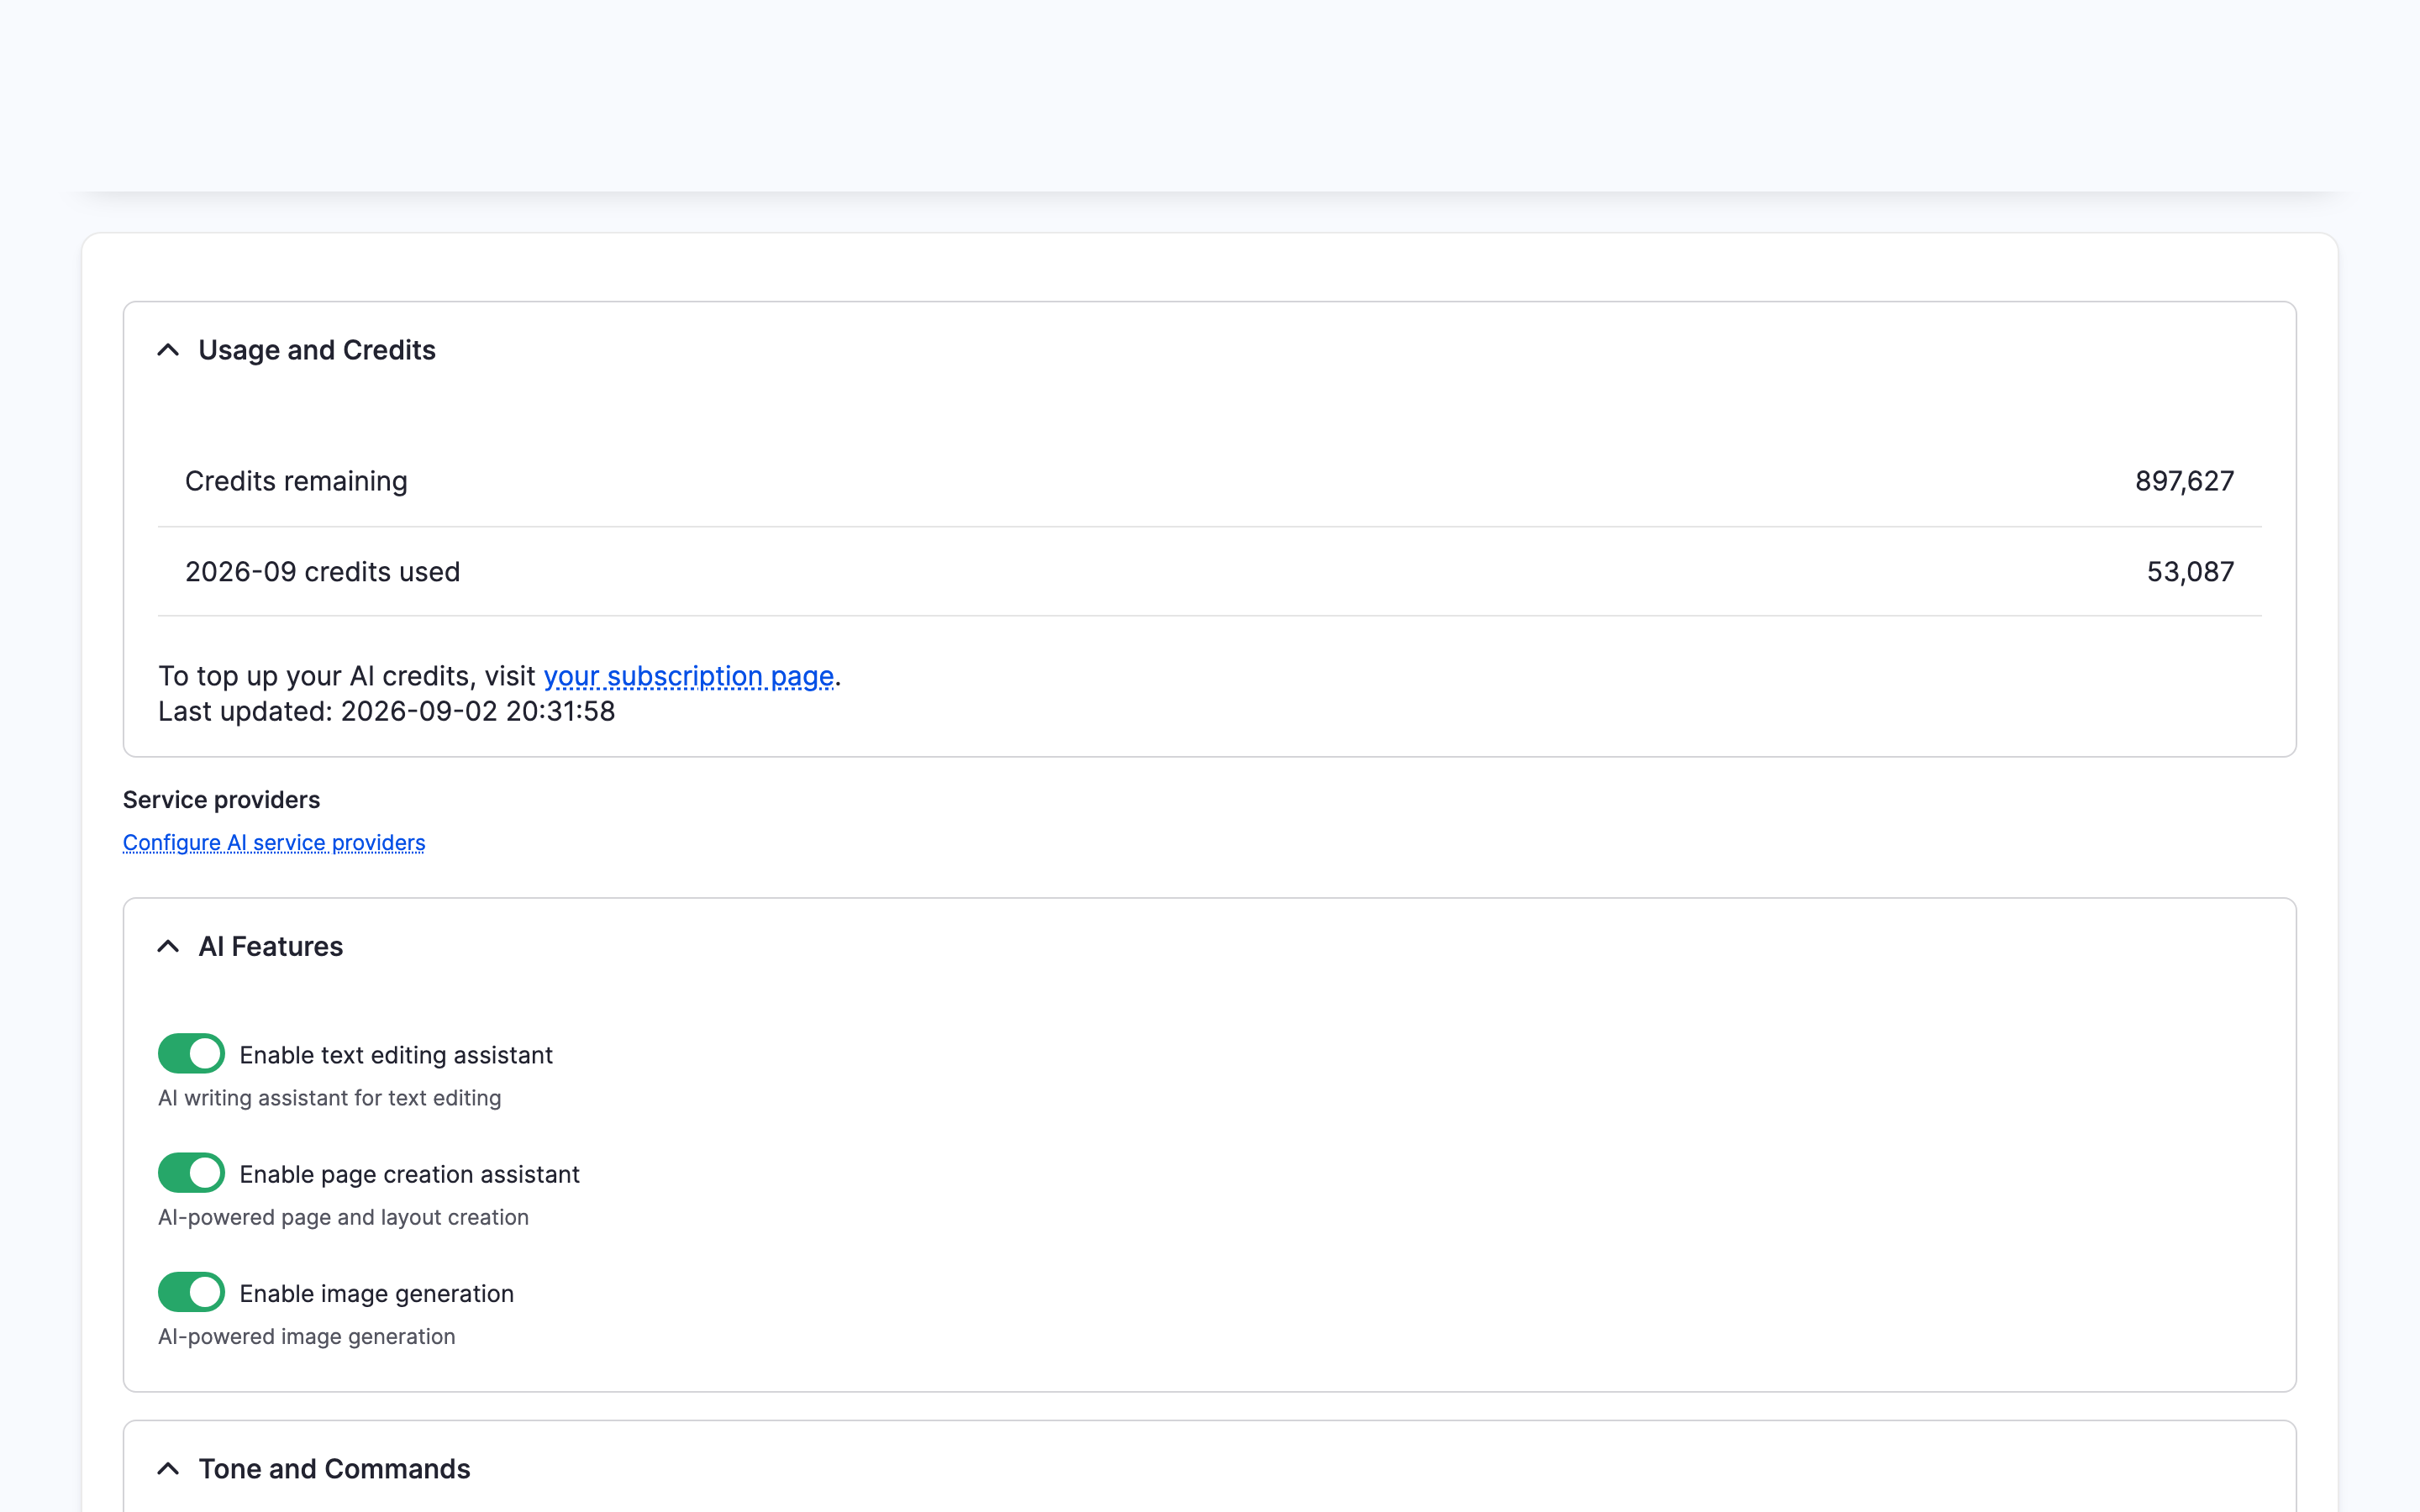Viewport: 2420px width, 1512px height.
Task: Toggle Enable image generation switch
Action: pos(191,1291)
